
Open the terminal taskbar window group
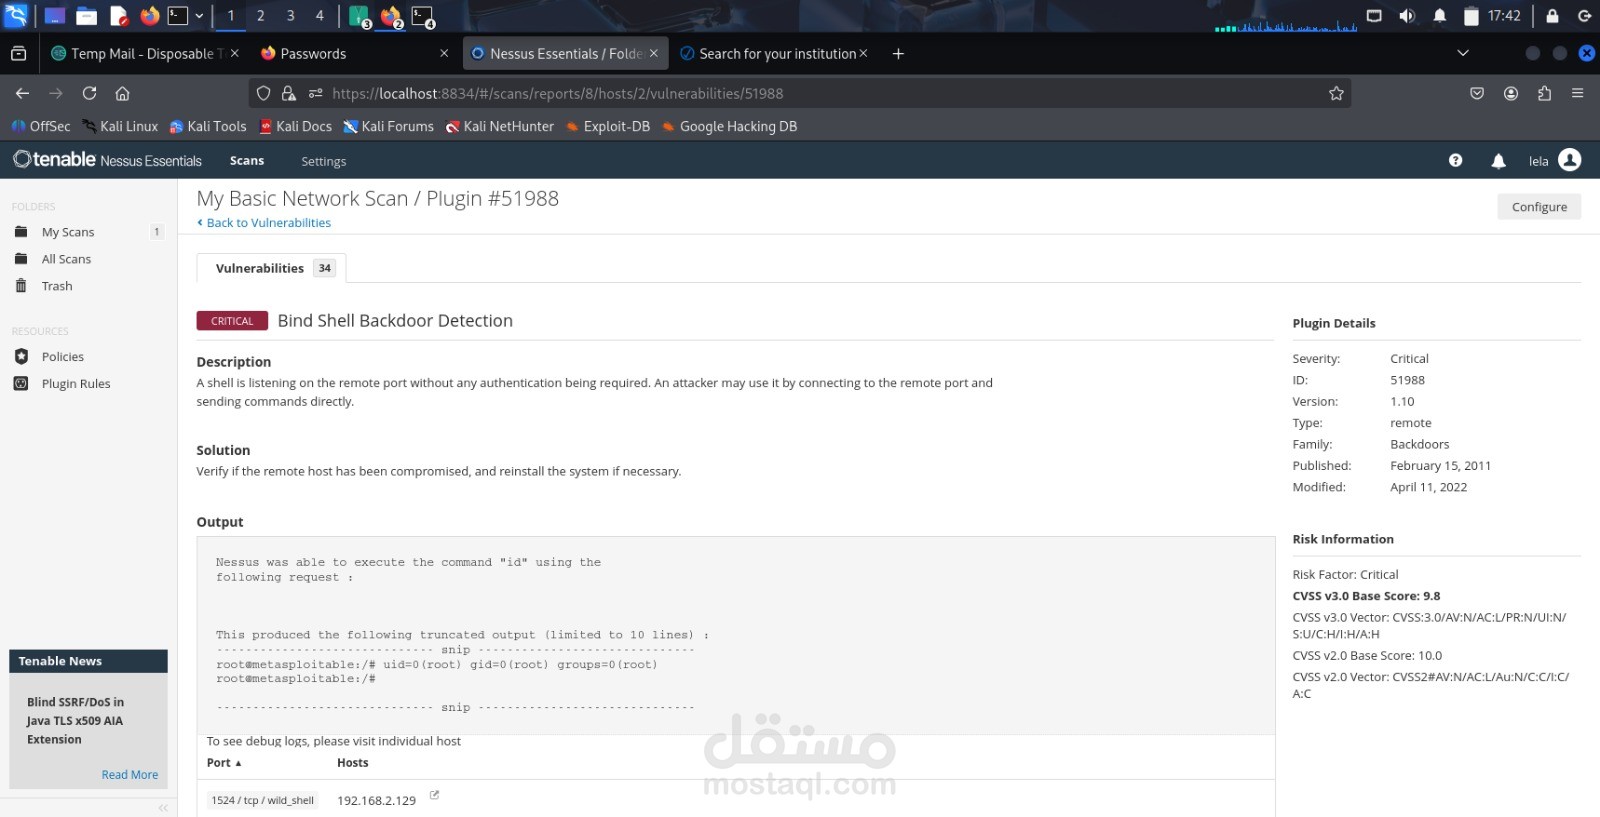[423, 17]
